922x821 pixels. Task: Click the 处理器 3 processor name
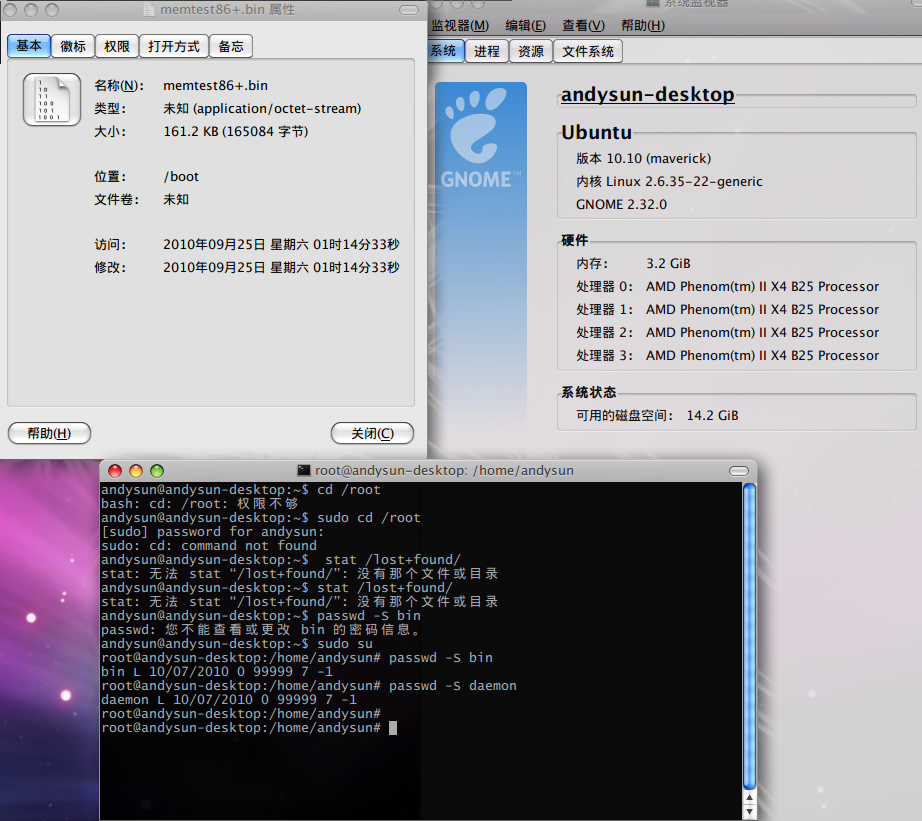point(762,355)
